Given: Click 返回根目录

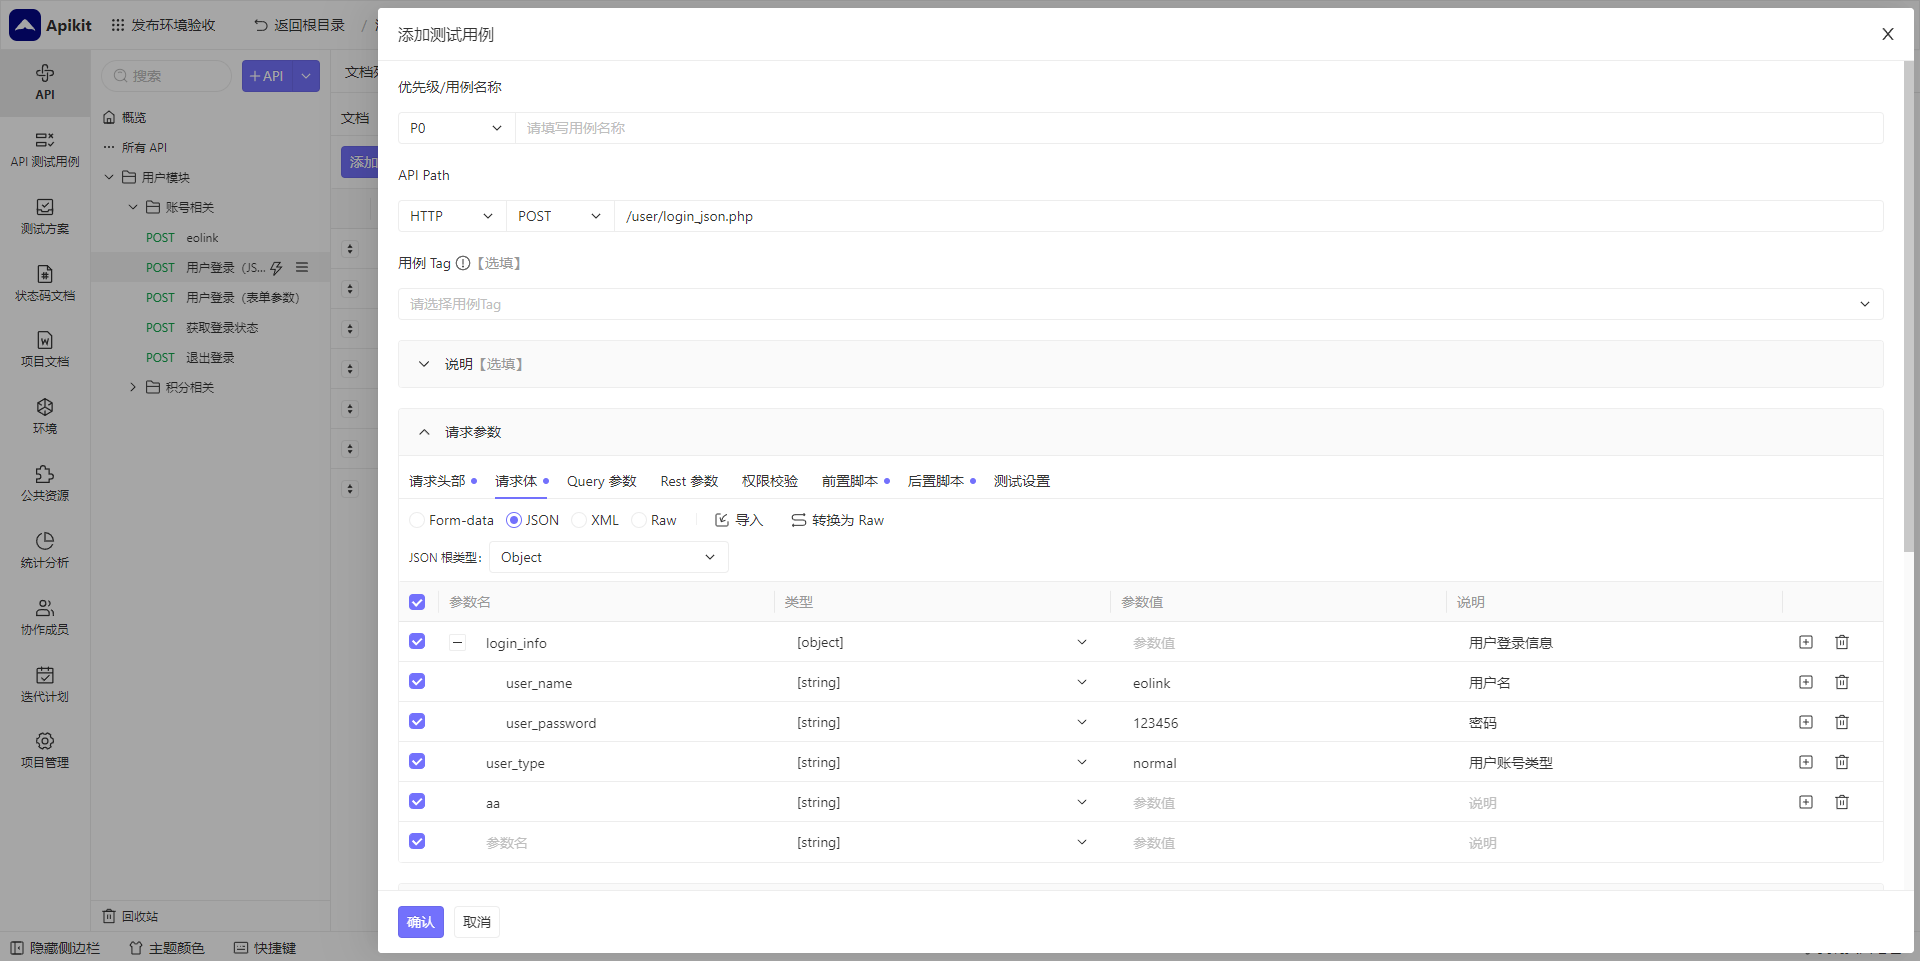Looking at the screenshot, I should 299,25.
